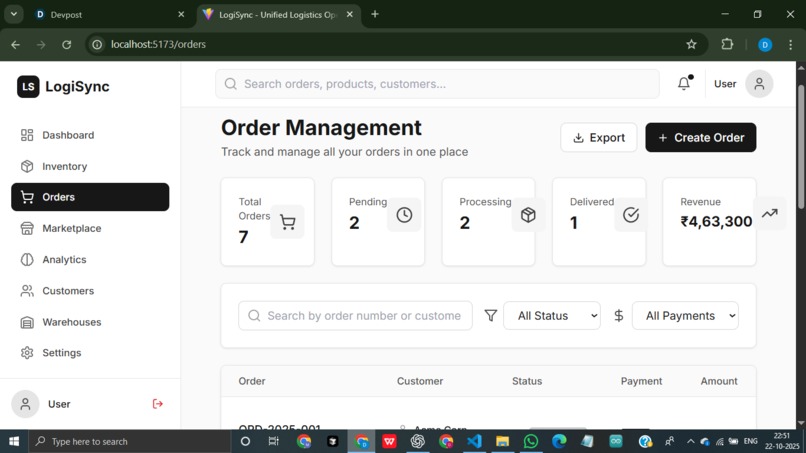The height and width of the screenshot is (453, 806).
Task: Open Microsoft Edge from the taskbar
Action: pos(559,441)
